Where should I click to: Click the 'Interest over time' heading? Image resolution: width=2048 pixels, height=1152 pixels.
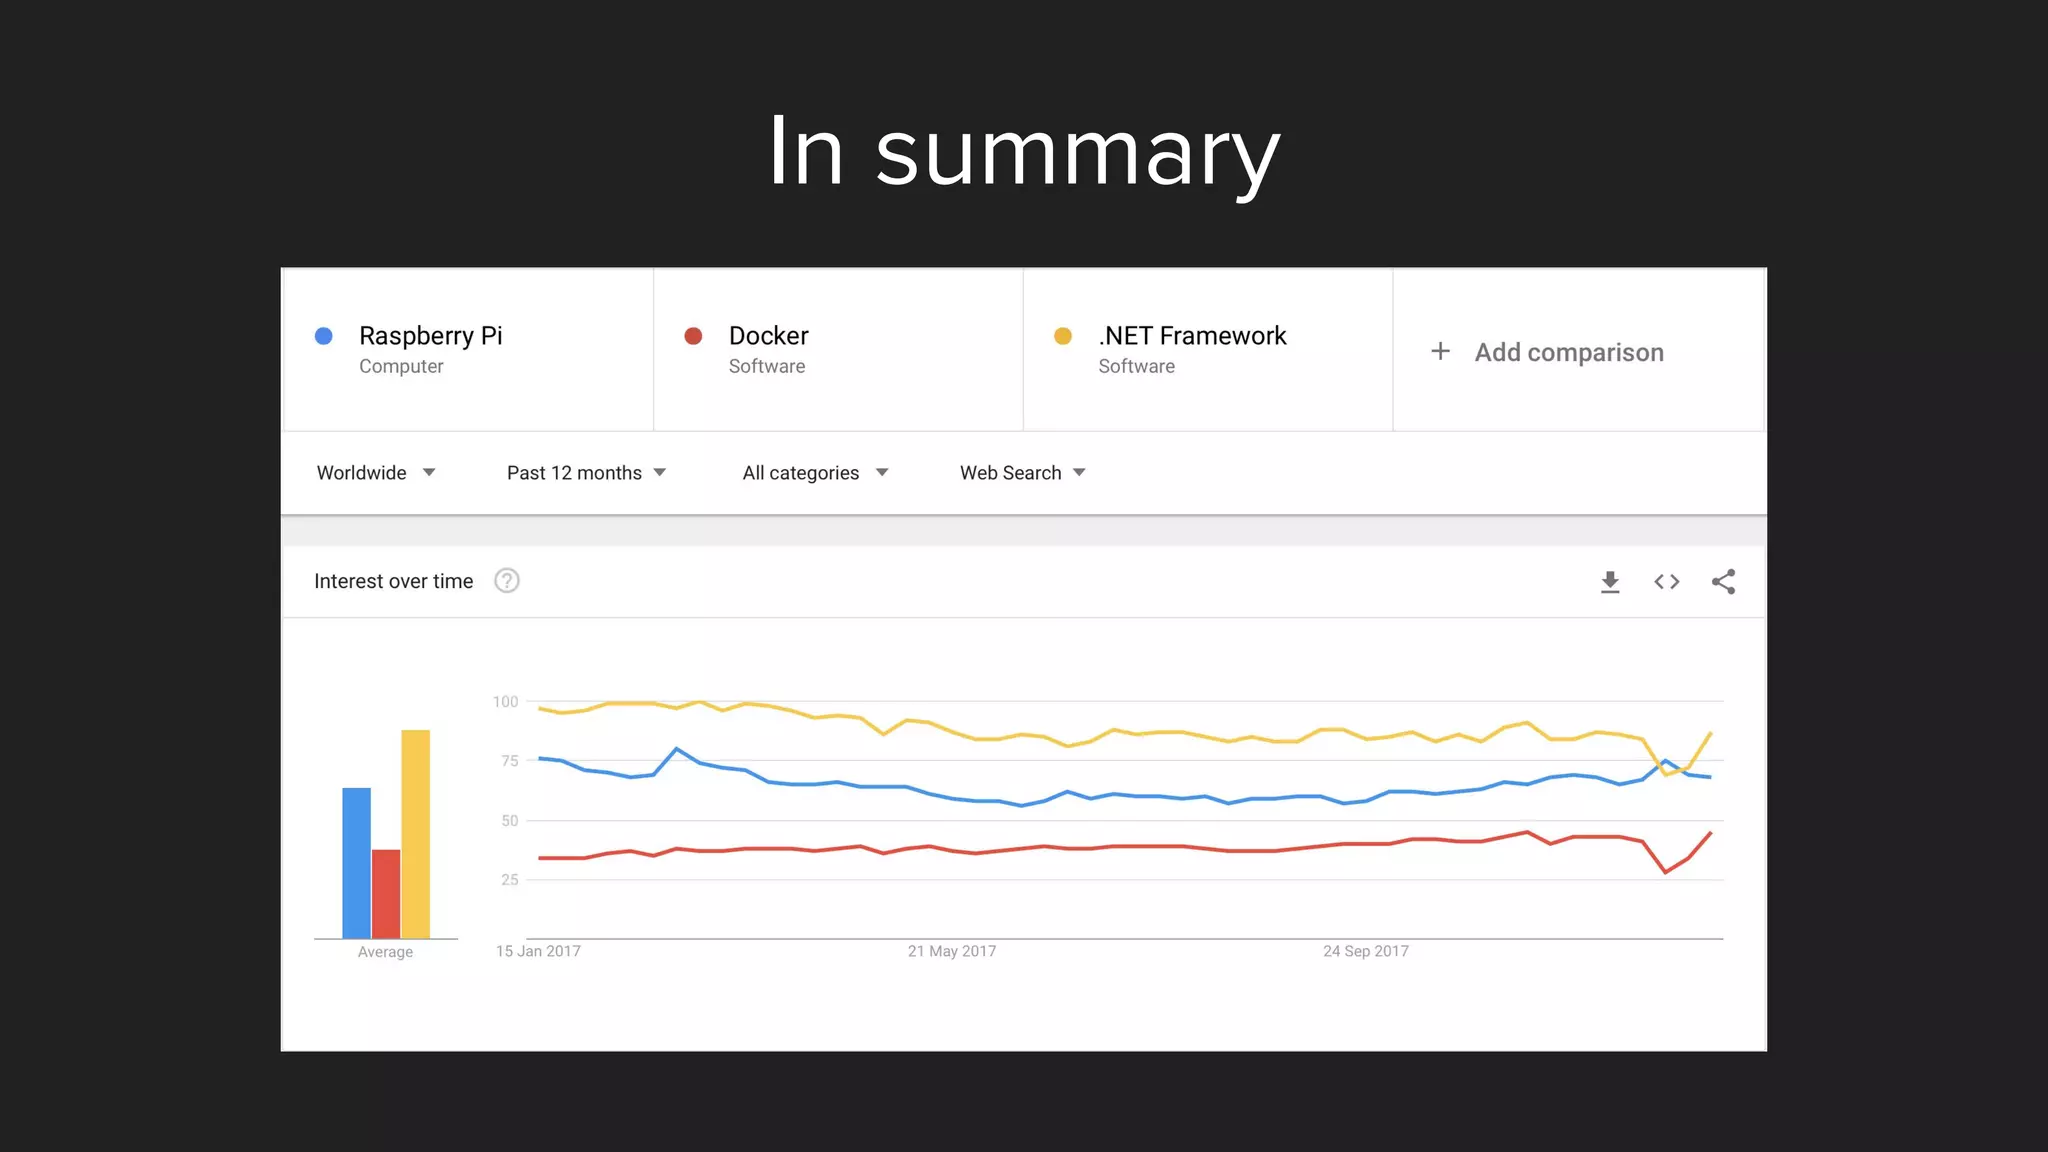pos(394,581)
